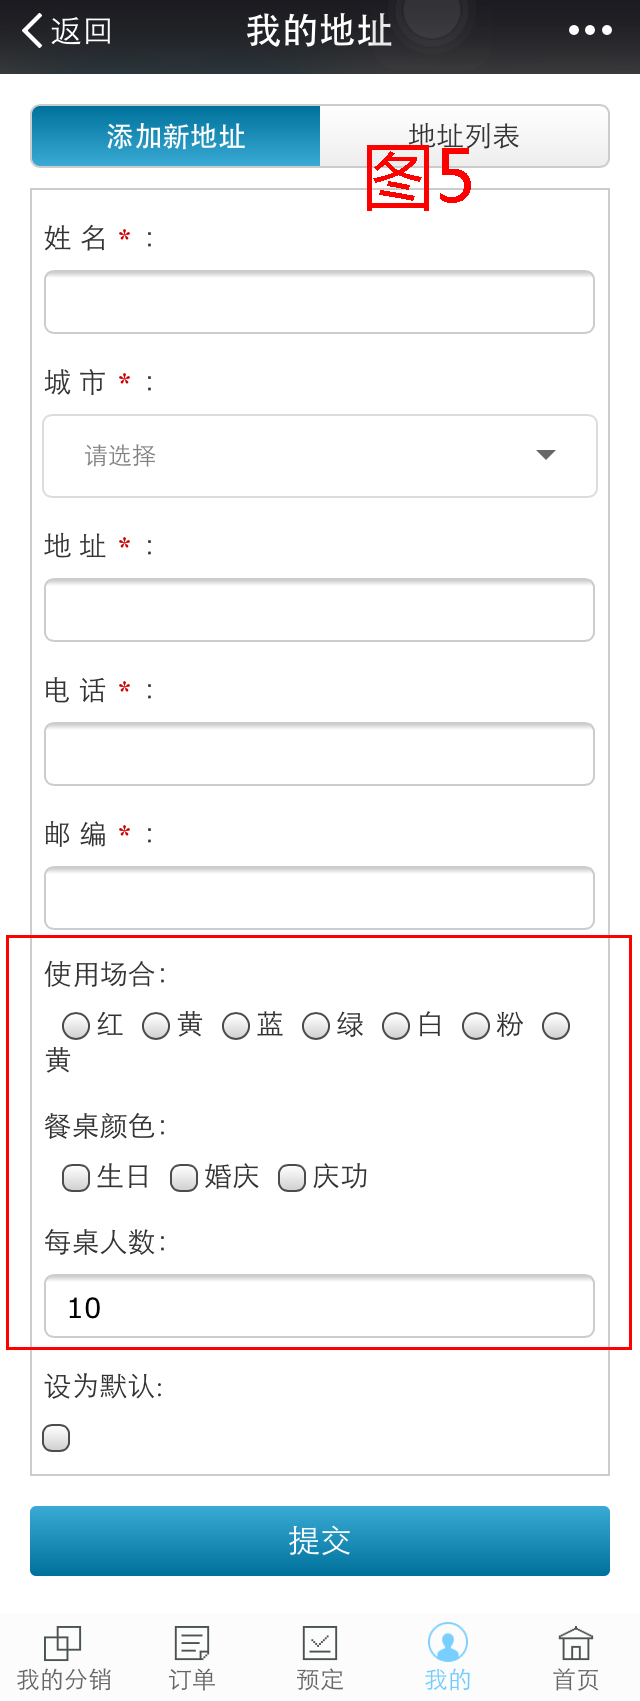Switch to 添加新地址 tab
Viewport: 640px width, 1701px height.
[x=176, y=136]
